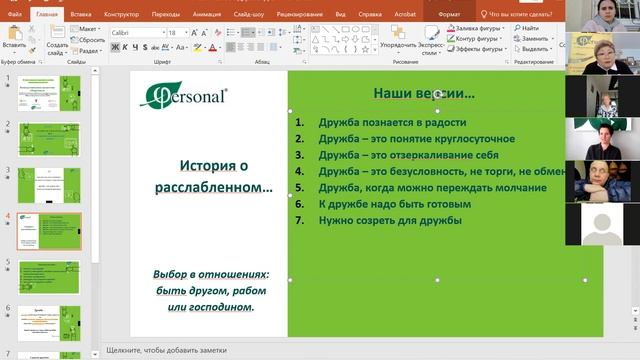Increase font size with the larger A icon
The height and width of the screenshot is (360, 640).
[x=195, y=33]
